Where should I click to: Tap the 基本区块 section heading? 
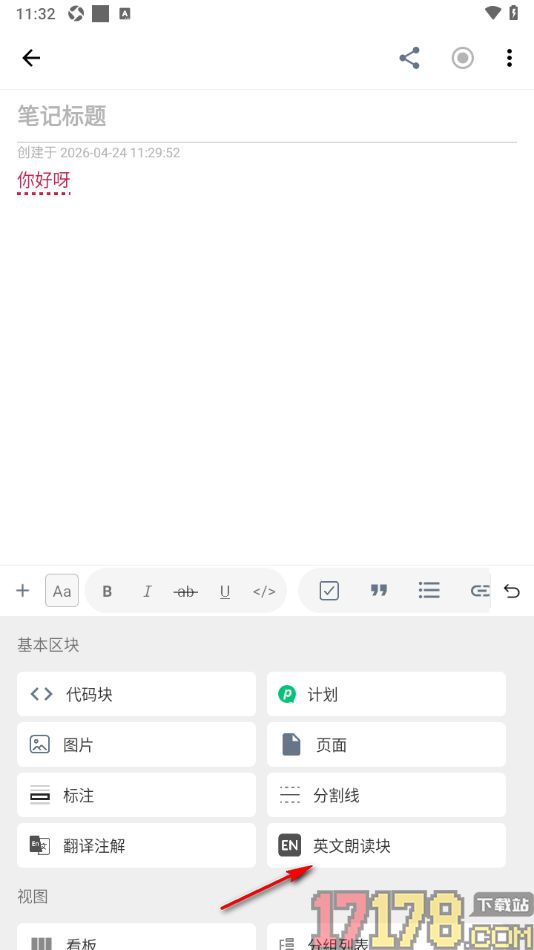(48, 645)
